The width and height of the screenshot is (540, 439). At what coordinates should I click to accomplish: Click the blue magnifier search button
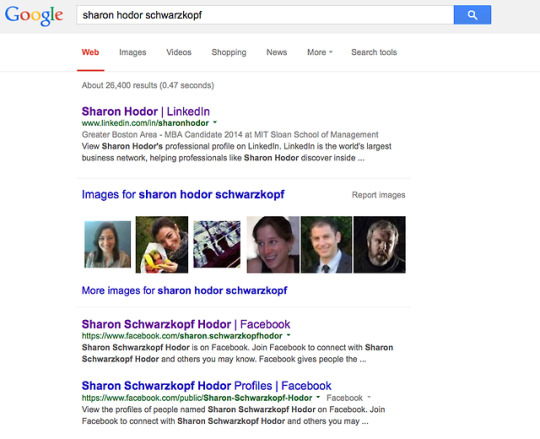[x=472, y=15]
